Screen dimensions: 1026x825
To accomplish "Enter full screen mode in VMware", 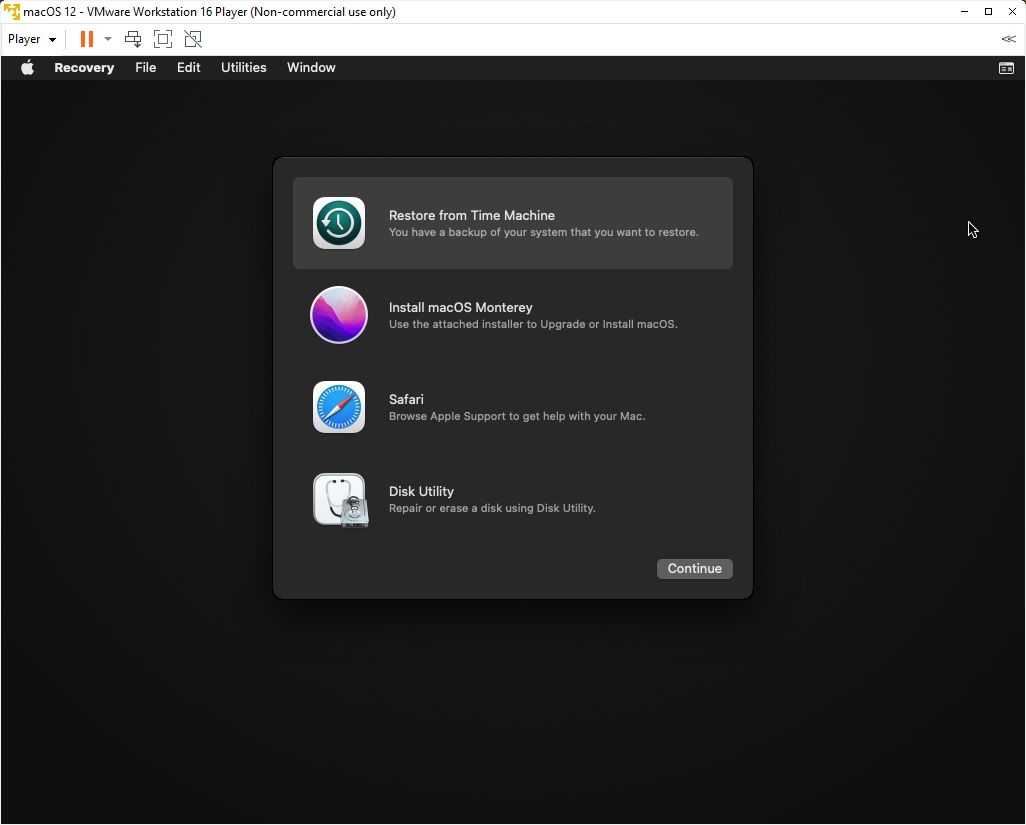I will [163, 39].
